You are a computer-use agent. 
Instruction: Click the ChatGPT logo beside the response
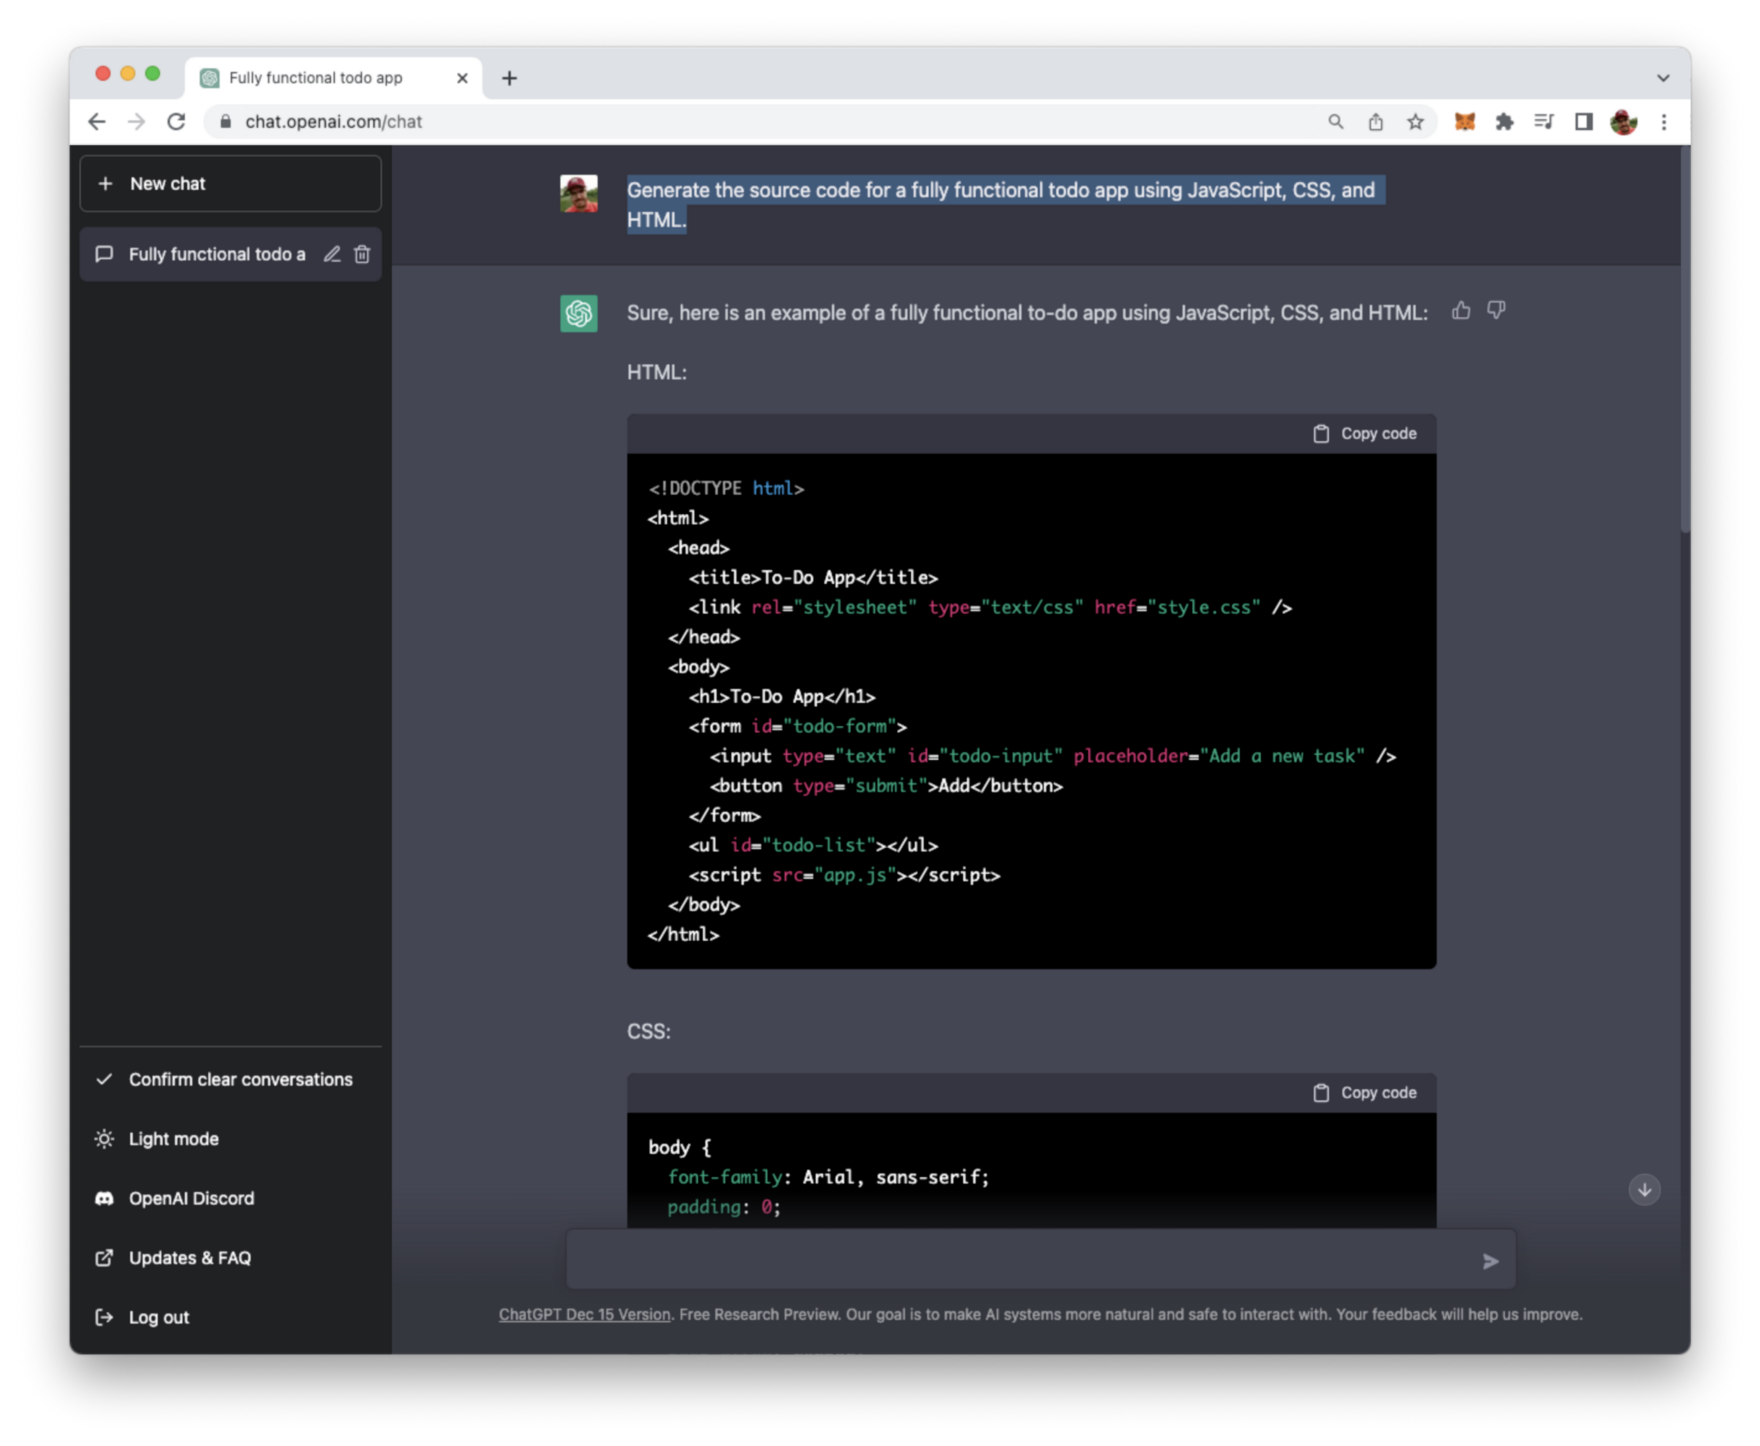pyautogui.click(x=579, y=314)
